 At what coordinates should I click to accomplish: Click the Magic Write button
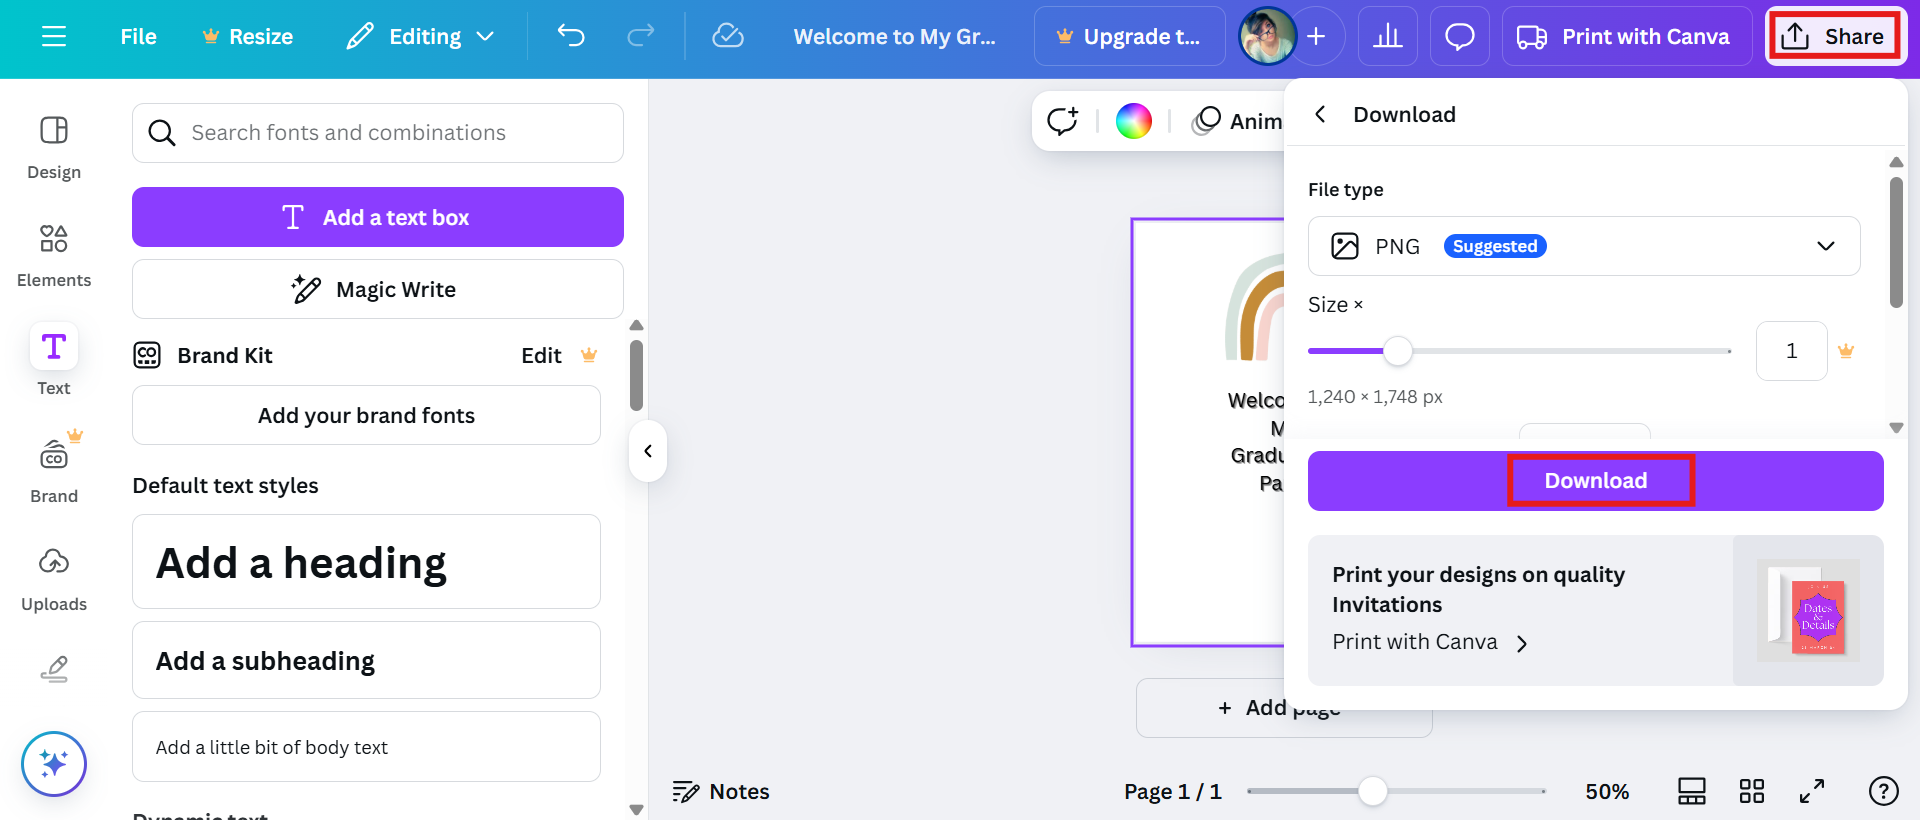point(378,289)
